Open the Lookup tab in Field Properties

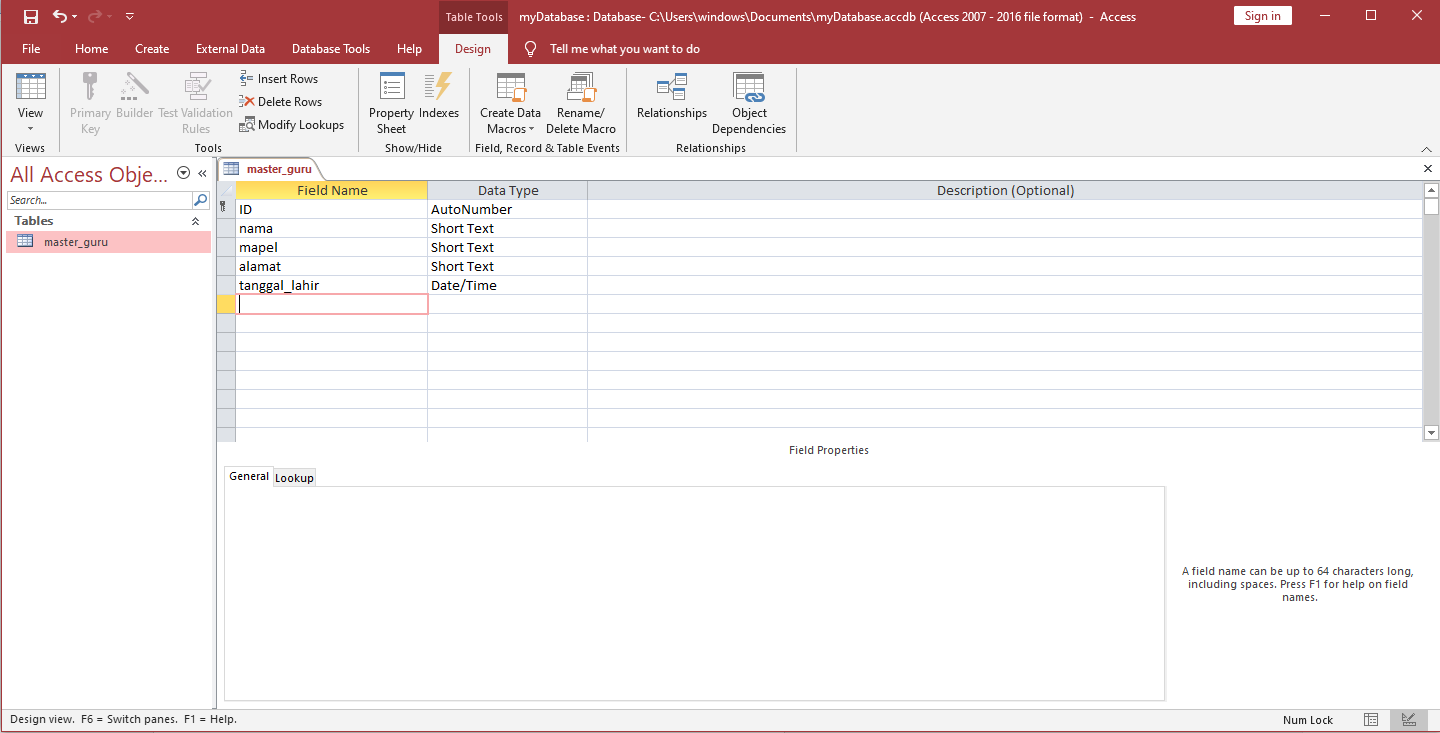click(294, 477)
